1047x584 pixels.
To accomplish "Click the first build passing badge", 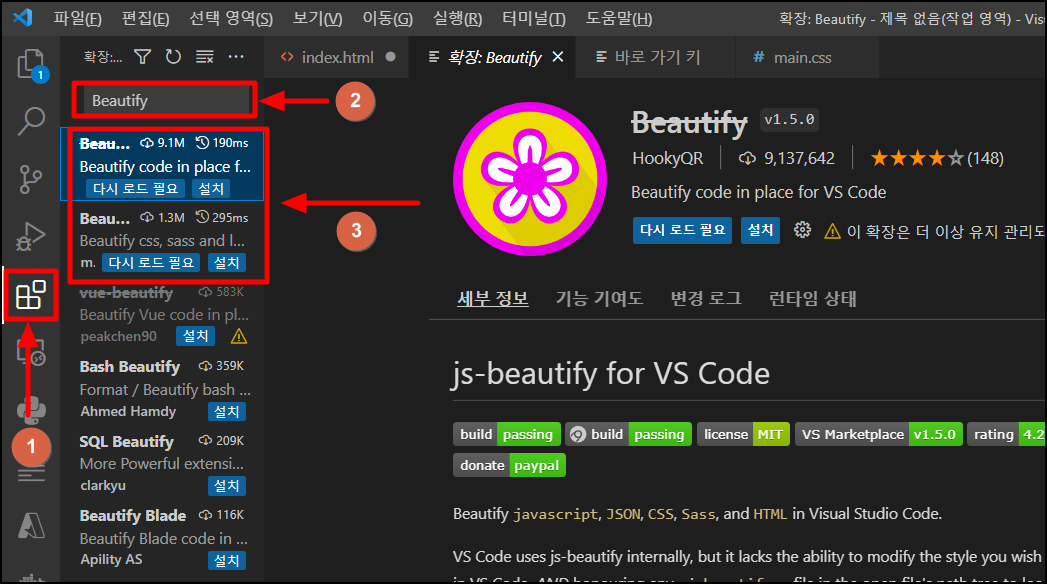I will click(507, 434).
